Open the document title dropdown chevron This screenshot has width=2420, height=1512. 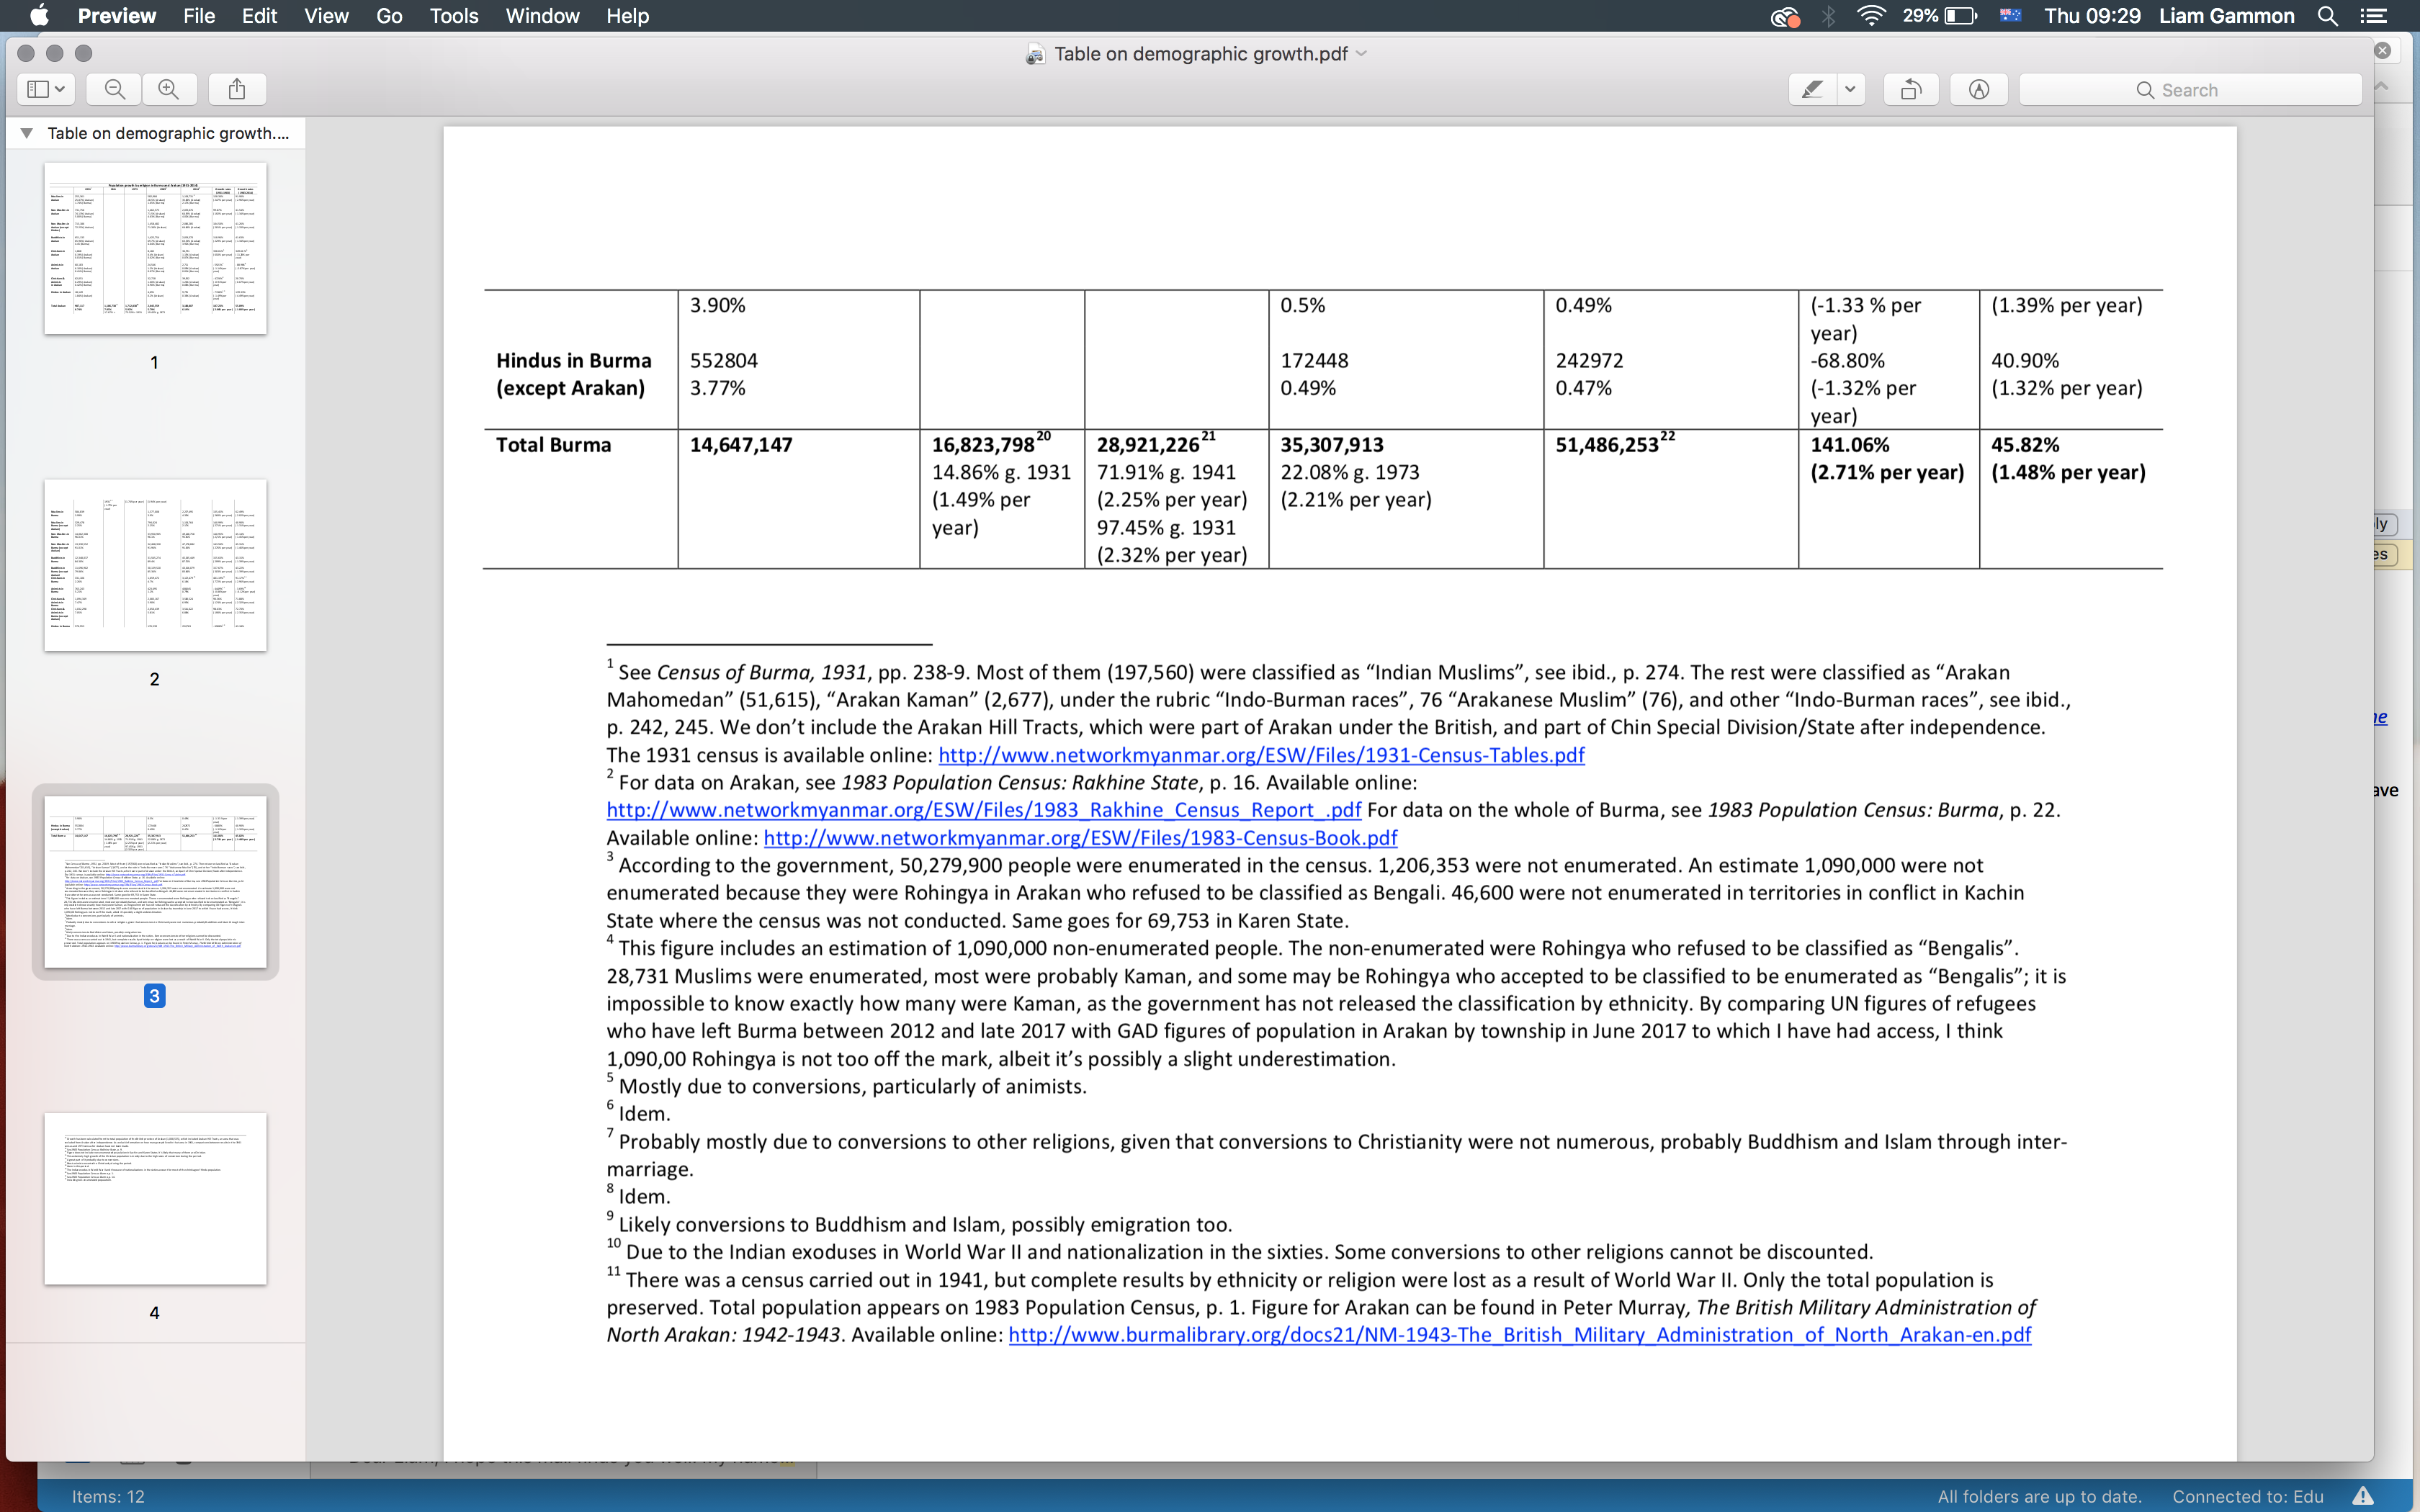tap(1361, 54)
